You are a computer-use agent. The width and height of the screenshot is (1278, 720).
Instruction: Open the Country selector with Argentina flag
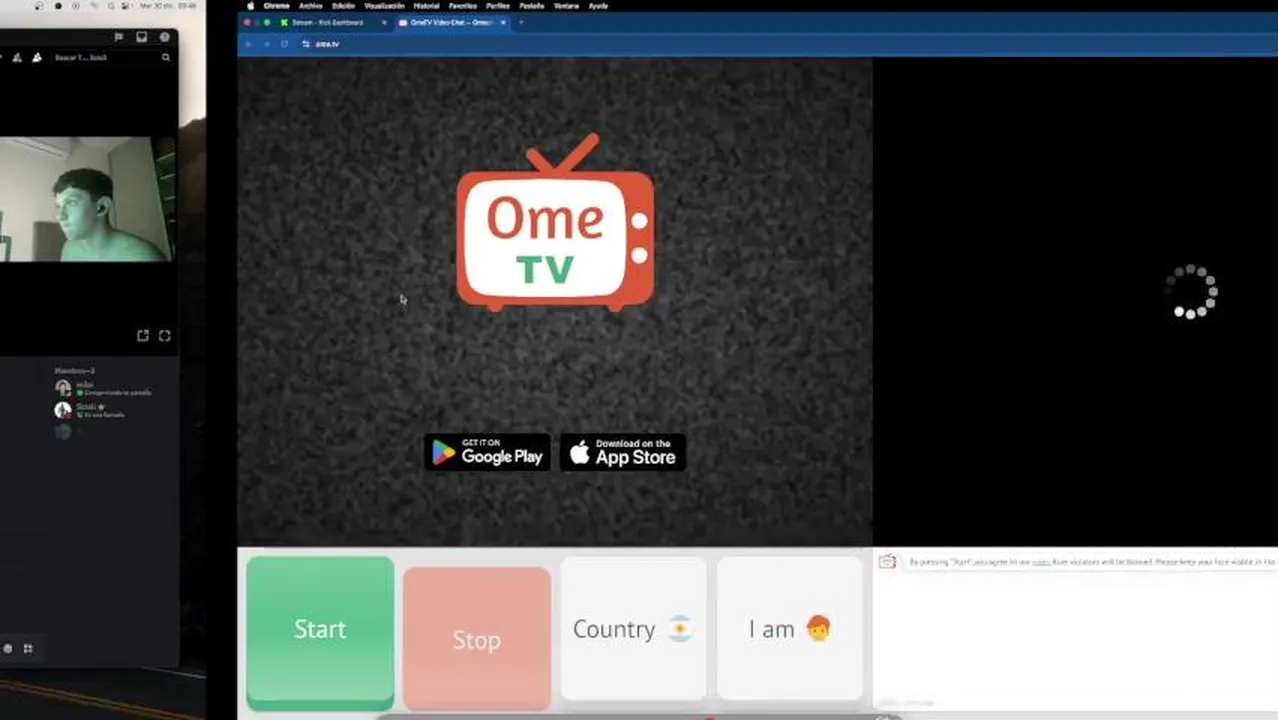click(x=633, y=629)
